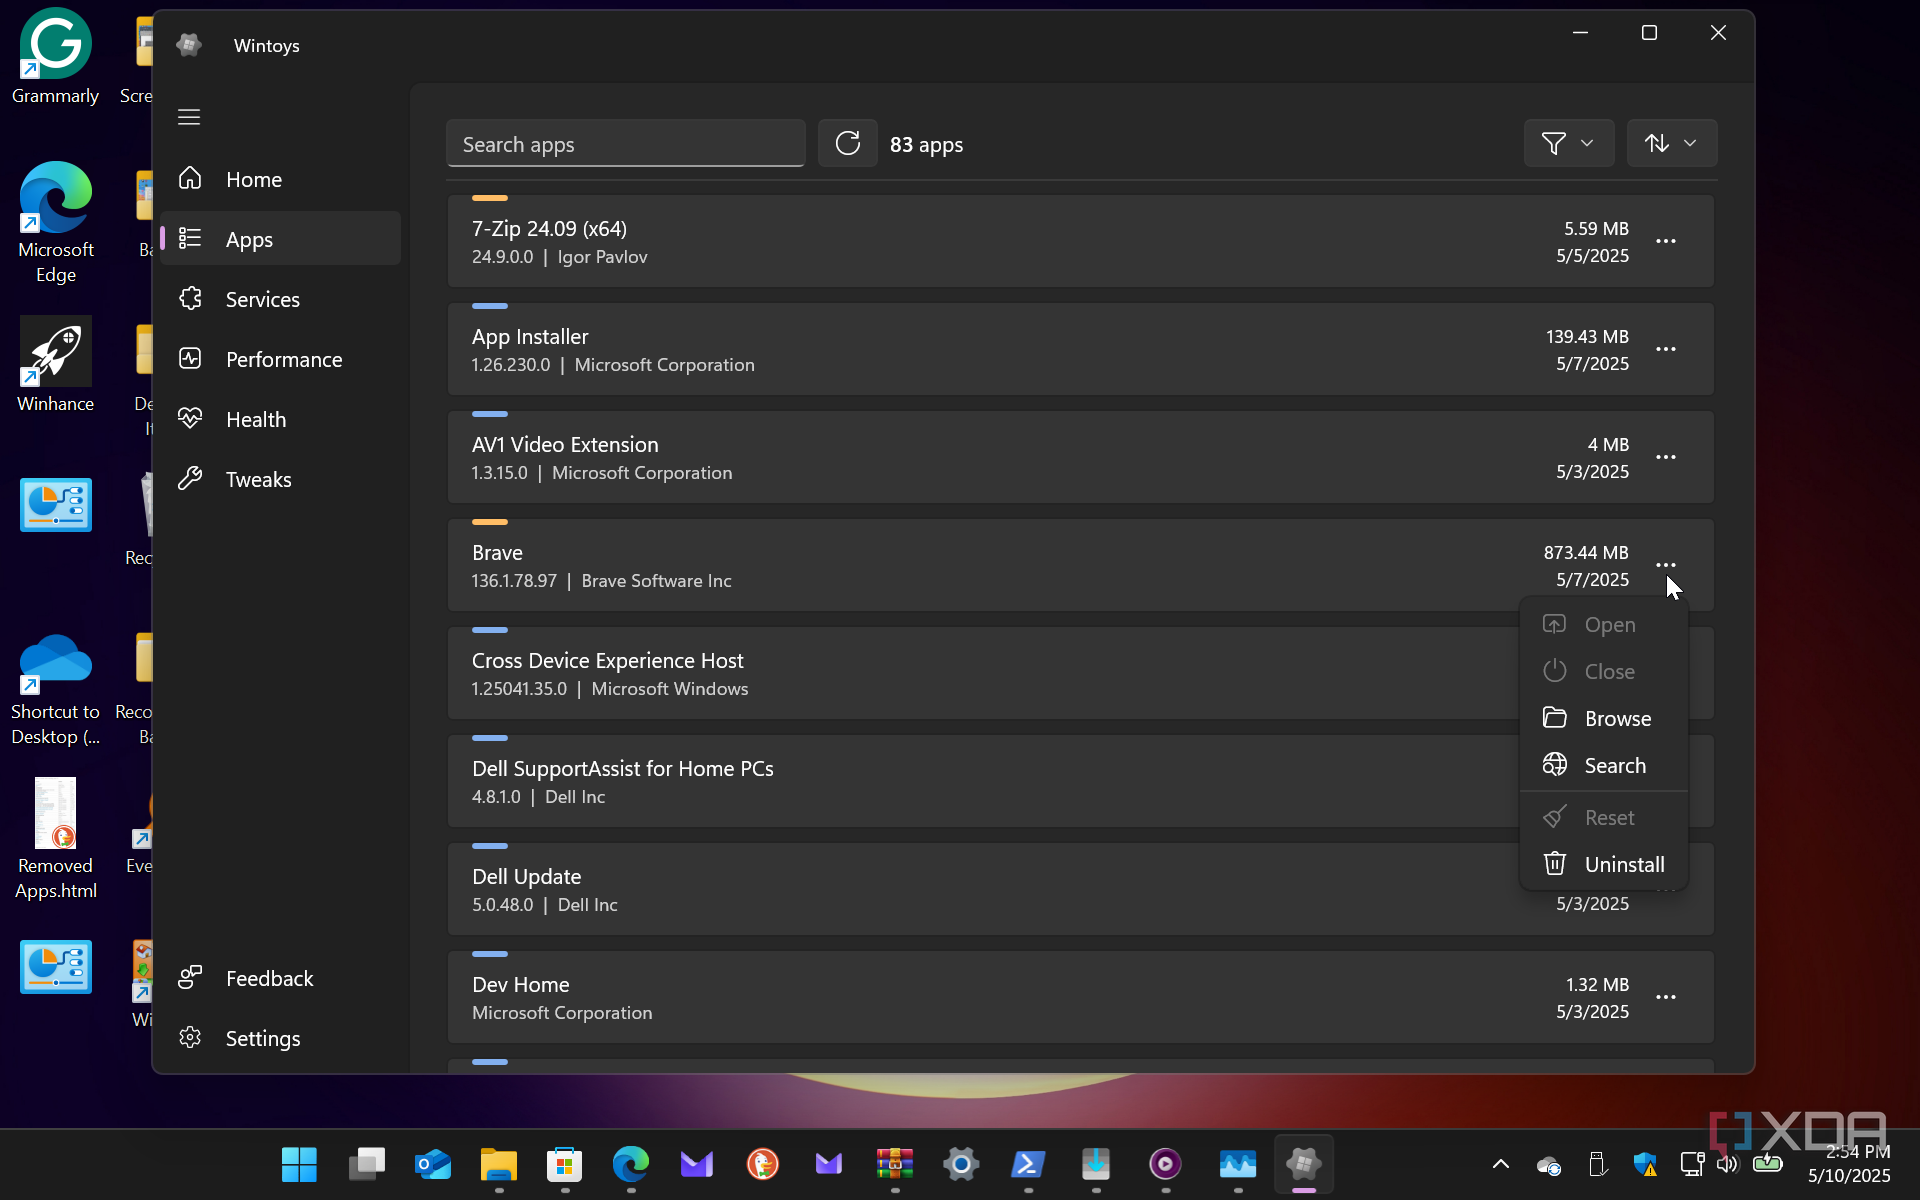Open the Home page in sidebar

(x=280, y=180)
